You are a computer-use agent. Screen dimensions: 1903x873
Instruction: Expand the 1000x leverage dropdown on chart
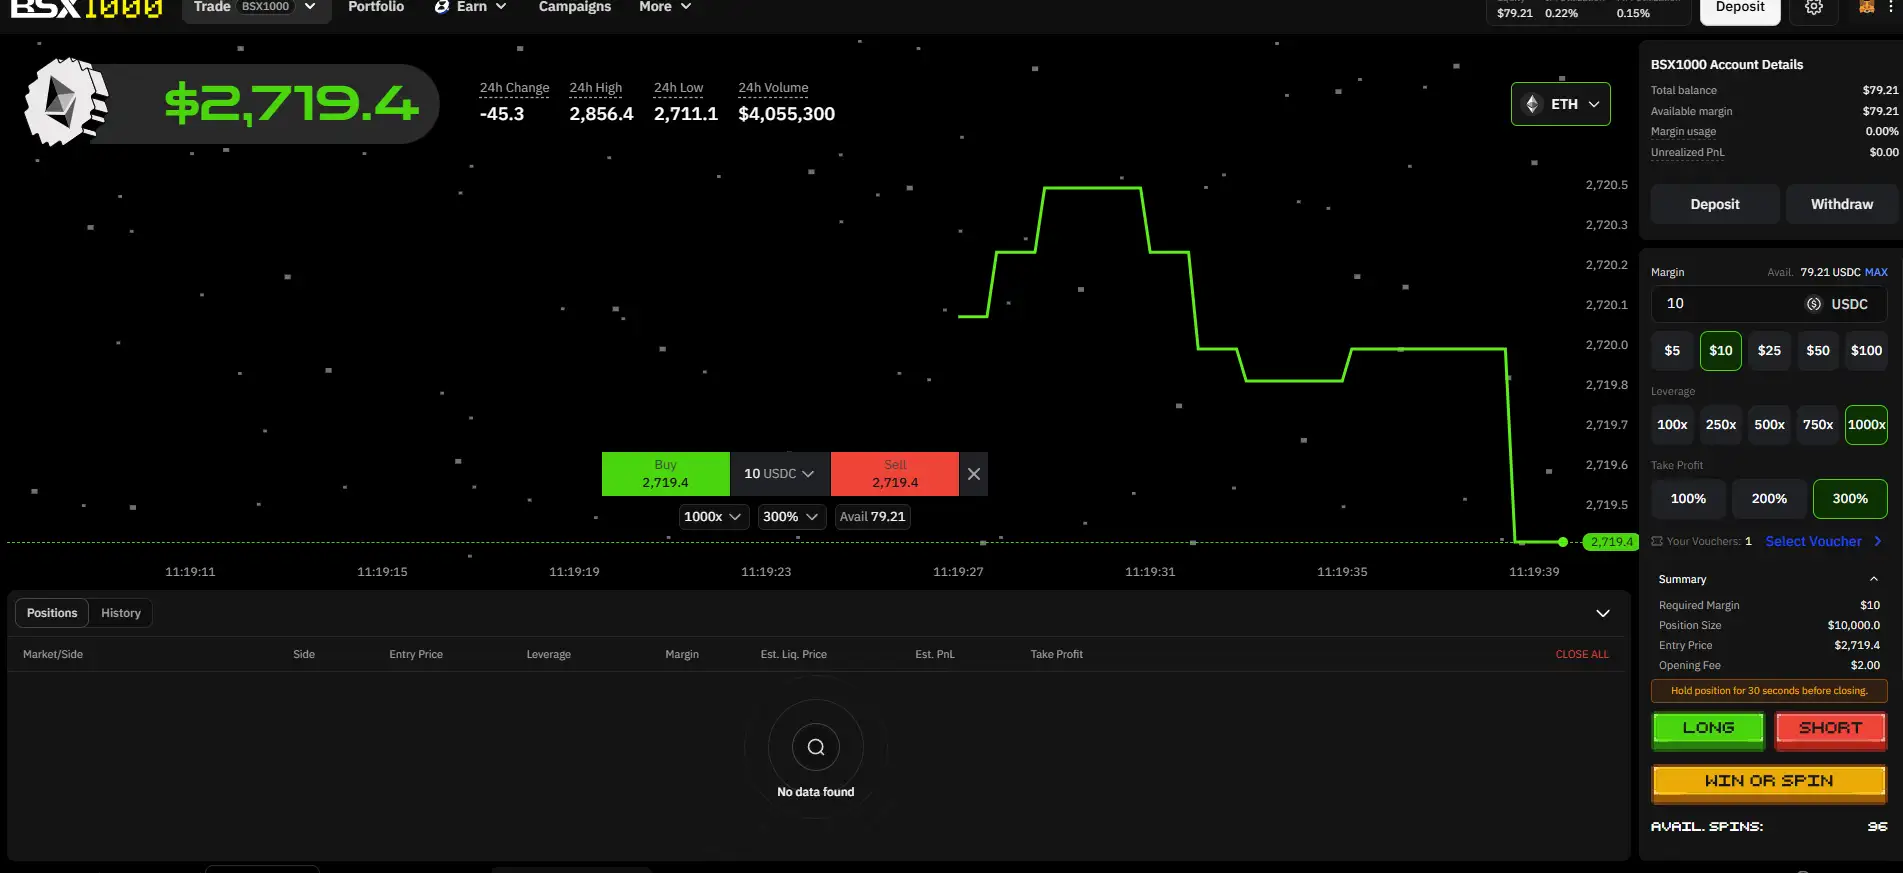coord(712,517)
